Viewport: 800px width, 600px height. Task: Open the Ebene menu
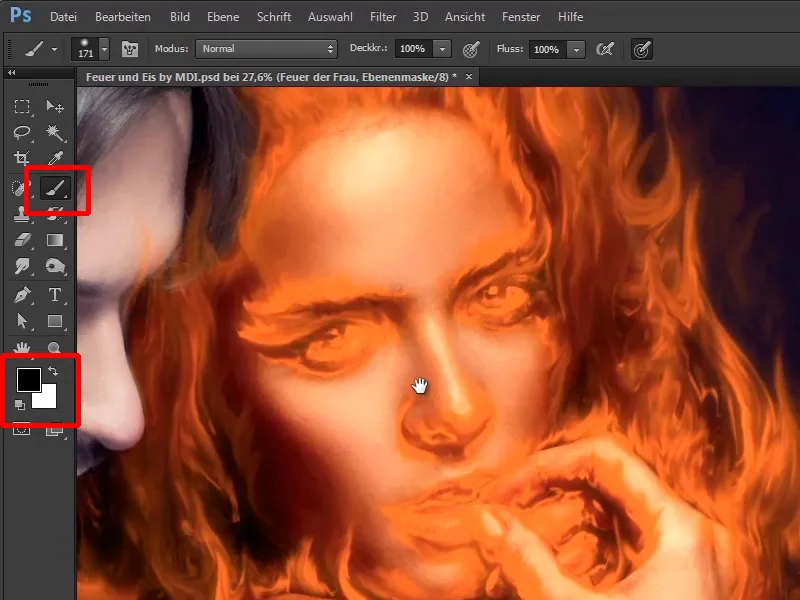pyautogui.click(x=223, y=17)
